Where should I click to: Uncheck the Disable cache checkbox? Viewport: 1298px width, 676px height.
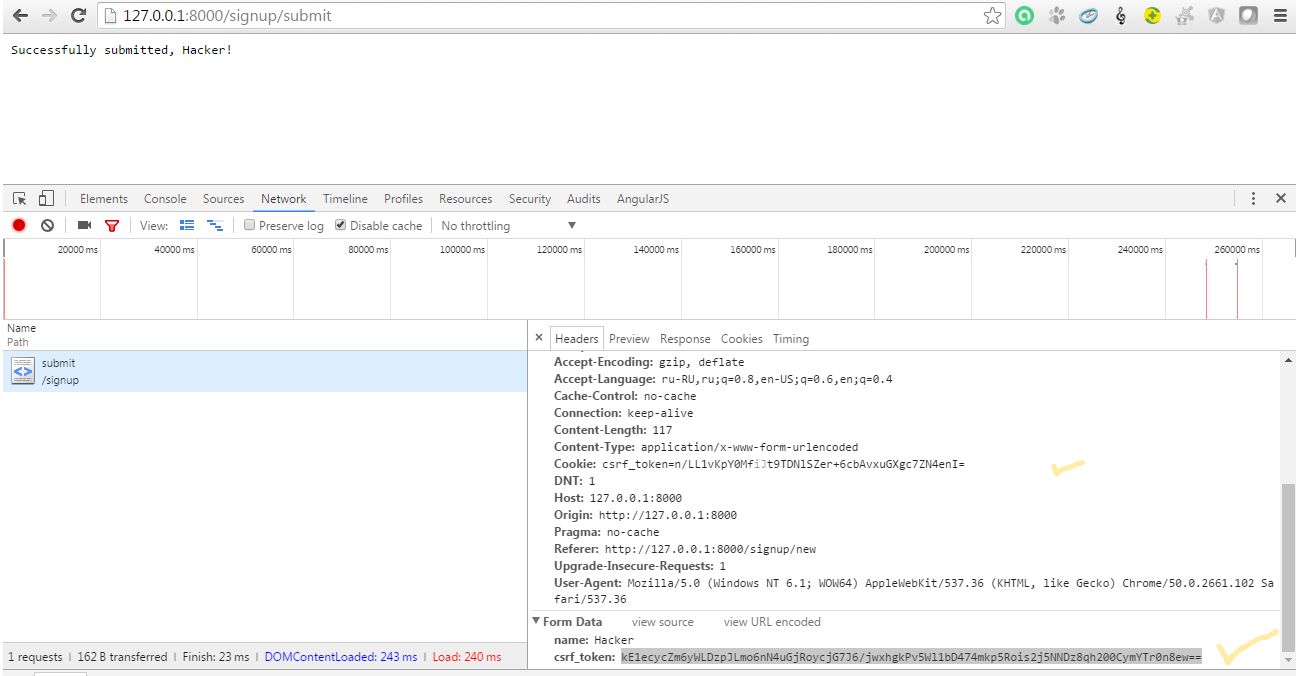[x=341, y=225]
